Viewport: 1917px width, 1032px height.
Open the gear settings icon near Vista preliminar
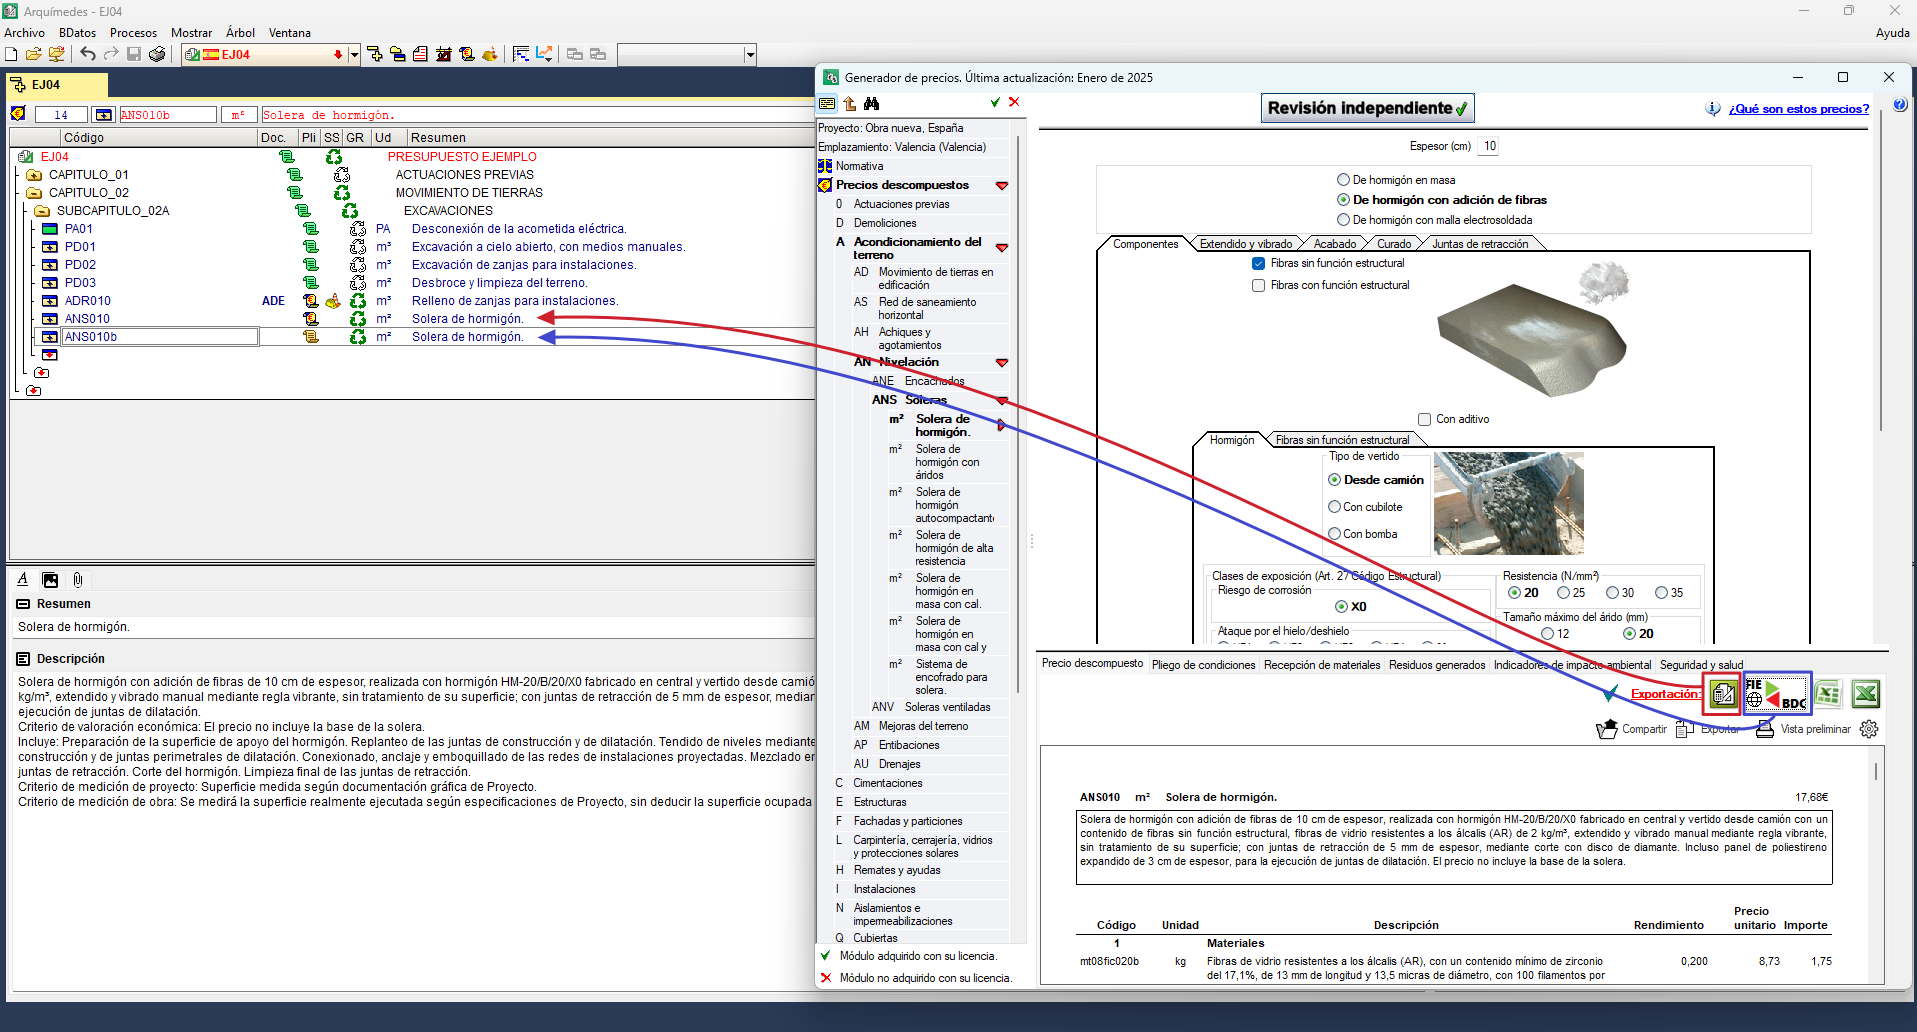tap(1868, 729)
